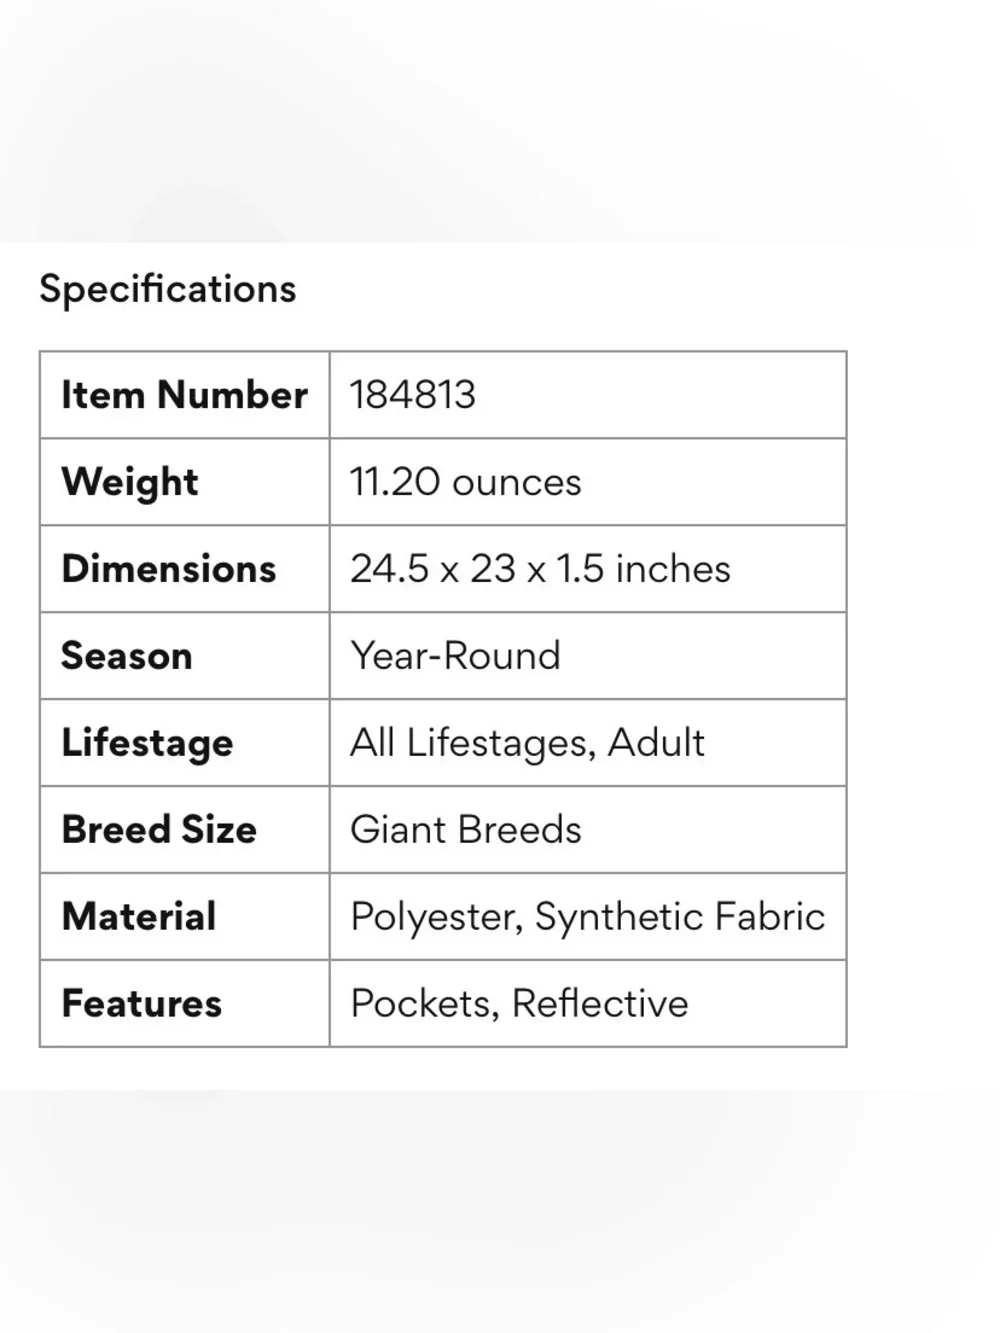1000x1333 pixels.
Task: Select the Features label cell
Action: [185, 1004]
